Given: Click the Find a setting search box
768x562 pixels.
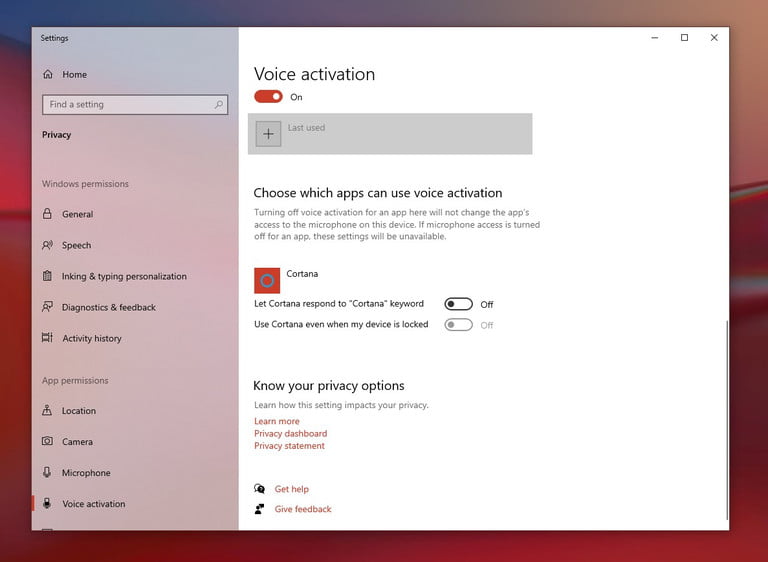Looking at the screenshot, I should click(128, 104).
